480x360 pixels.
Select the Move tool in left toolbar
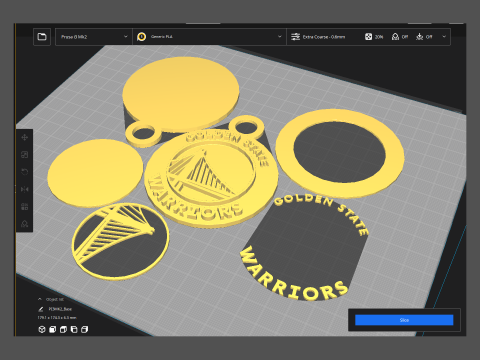point(25,137)
